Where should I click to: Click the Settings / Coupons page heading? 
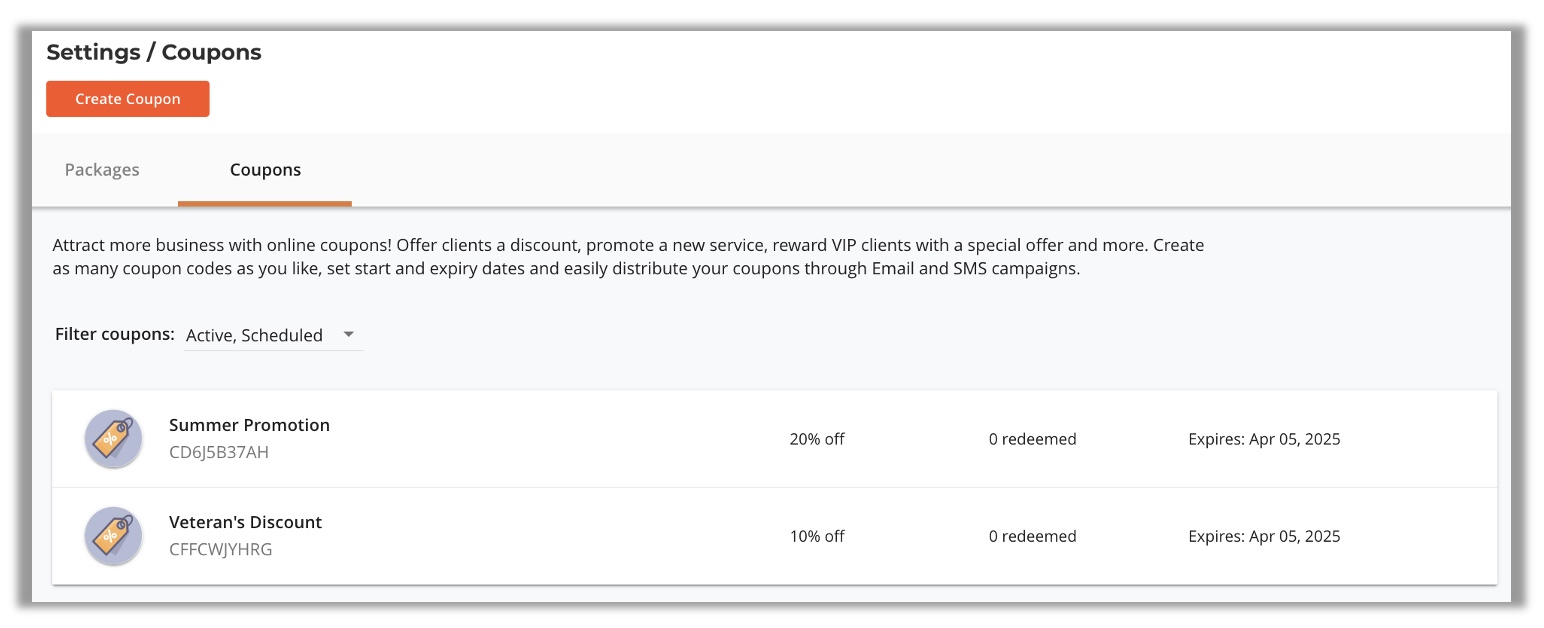click(154, 53)
